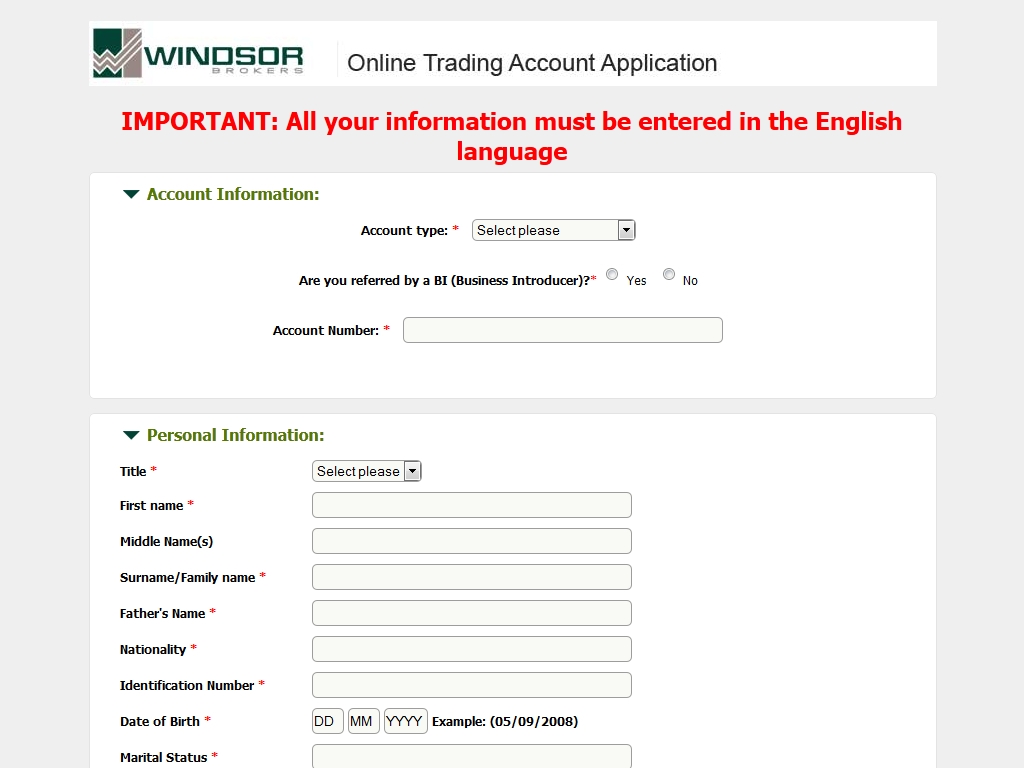Open the Title dropdown
Image resolution: width=1024 pixels, height=768 pixels.
[x=367, y=471]
